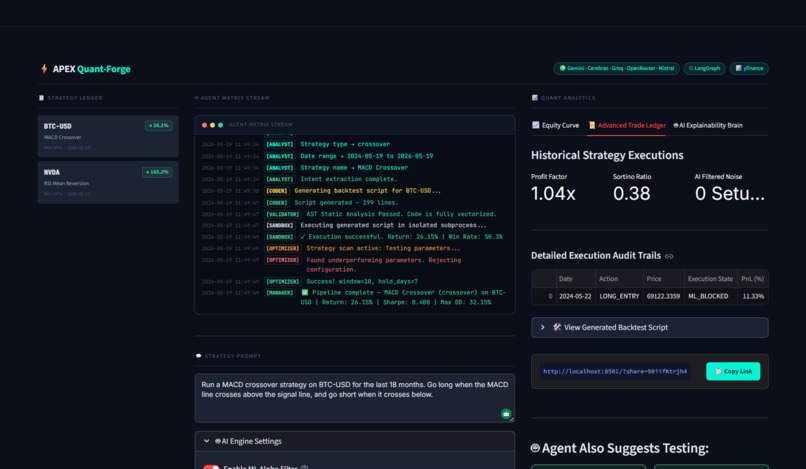
Task: Click the robot icon beside Agent Also Suggests Testing
Action: [x=535, y=448]
